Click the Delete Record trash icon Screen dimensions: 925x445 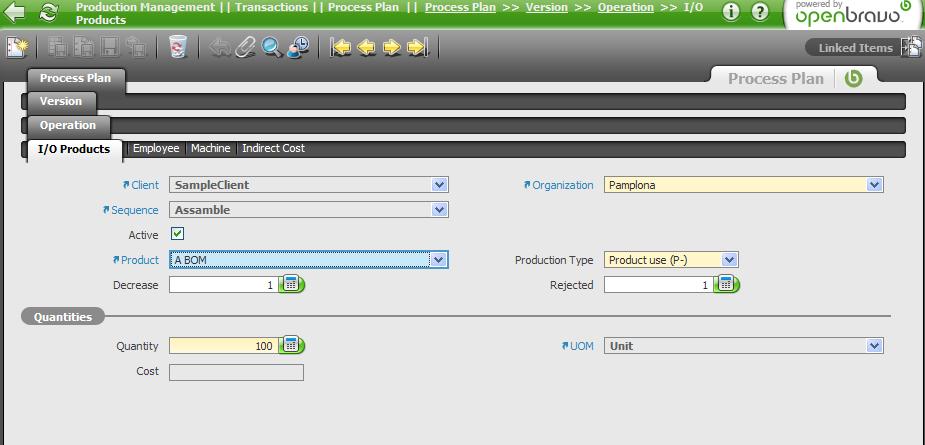(x=178, y=47)
